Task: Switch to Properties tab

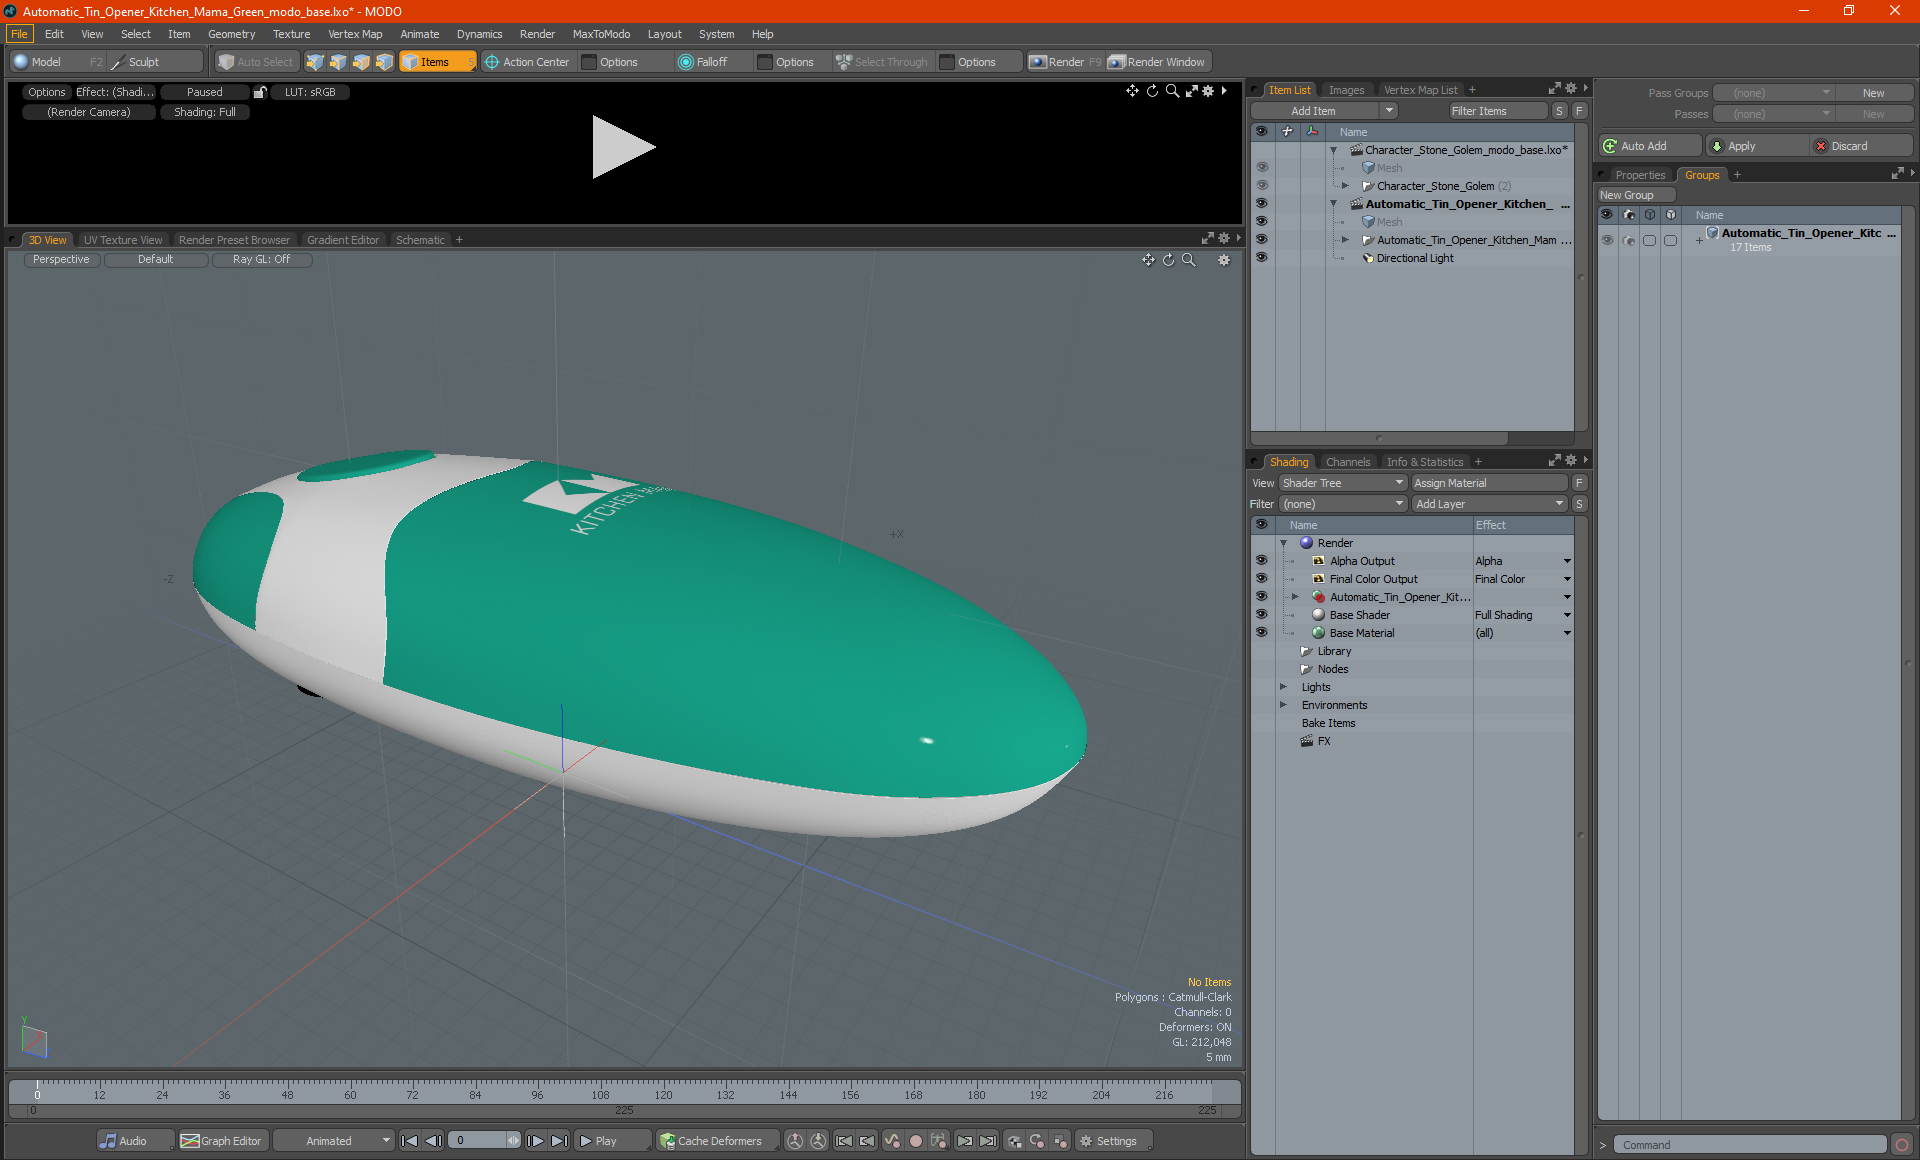Action: (1640, 175)
